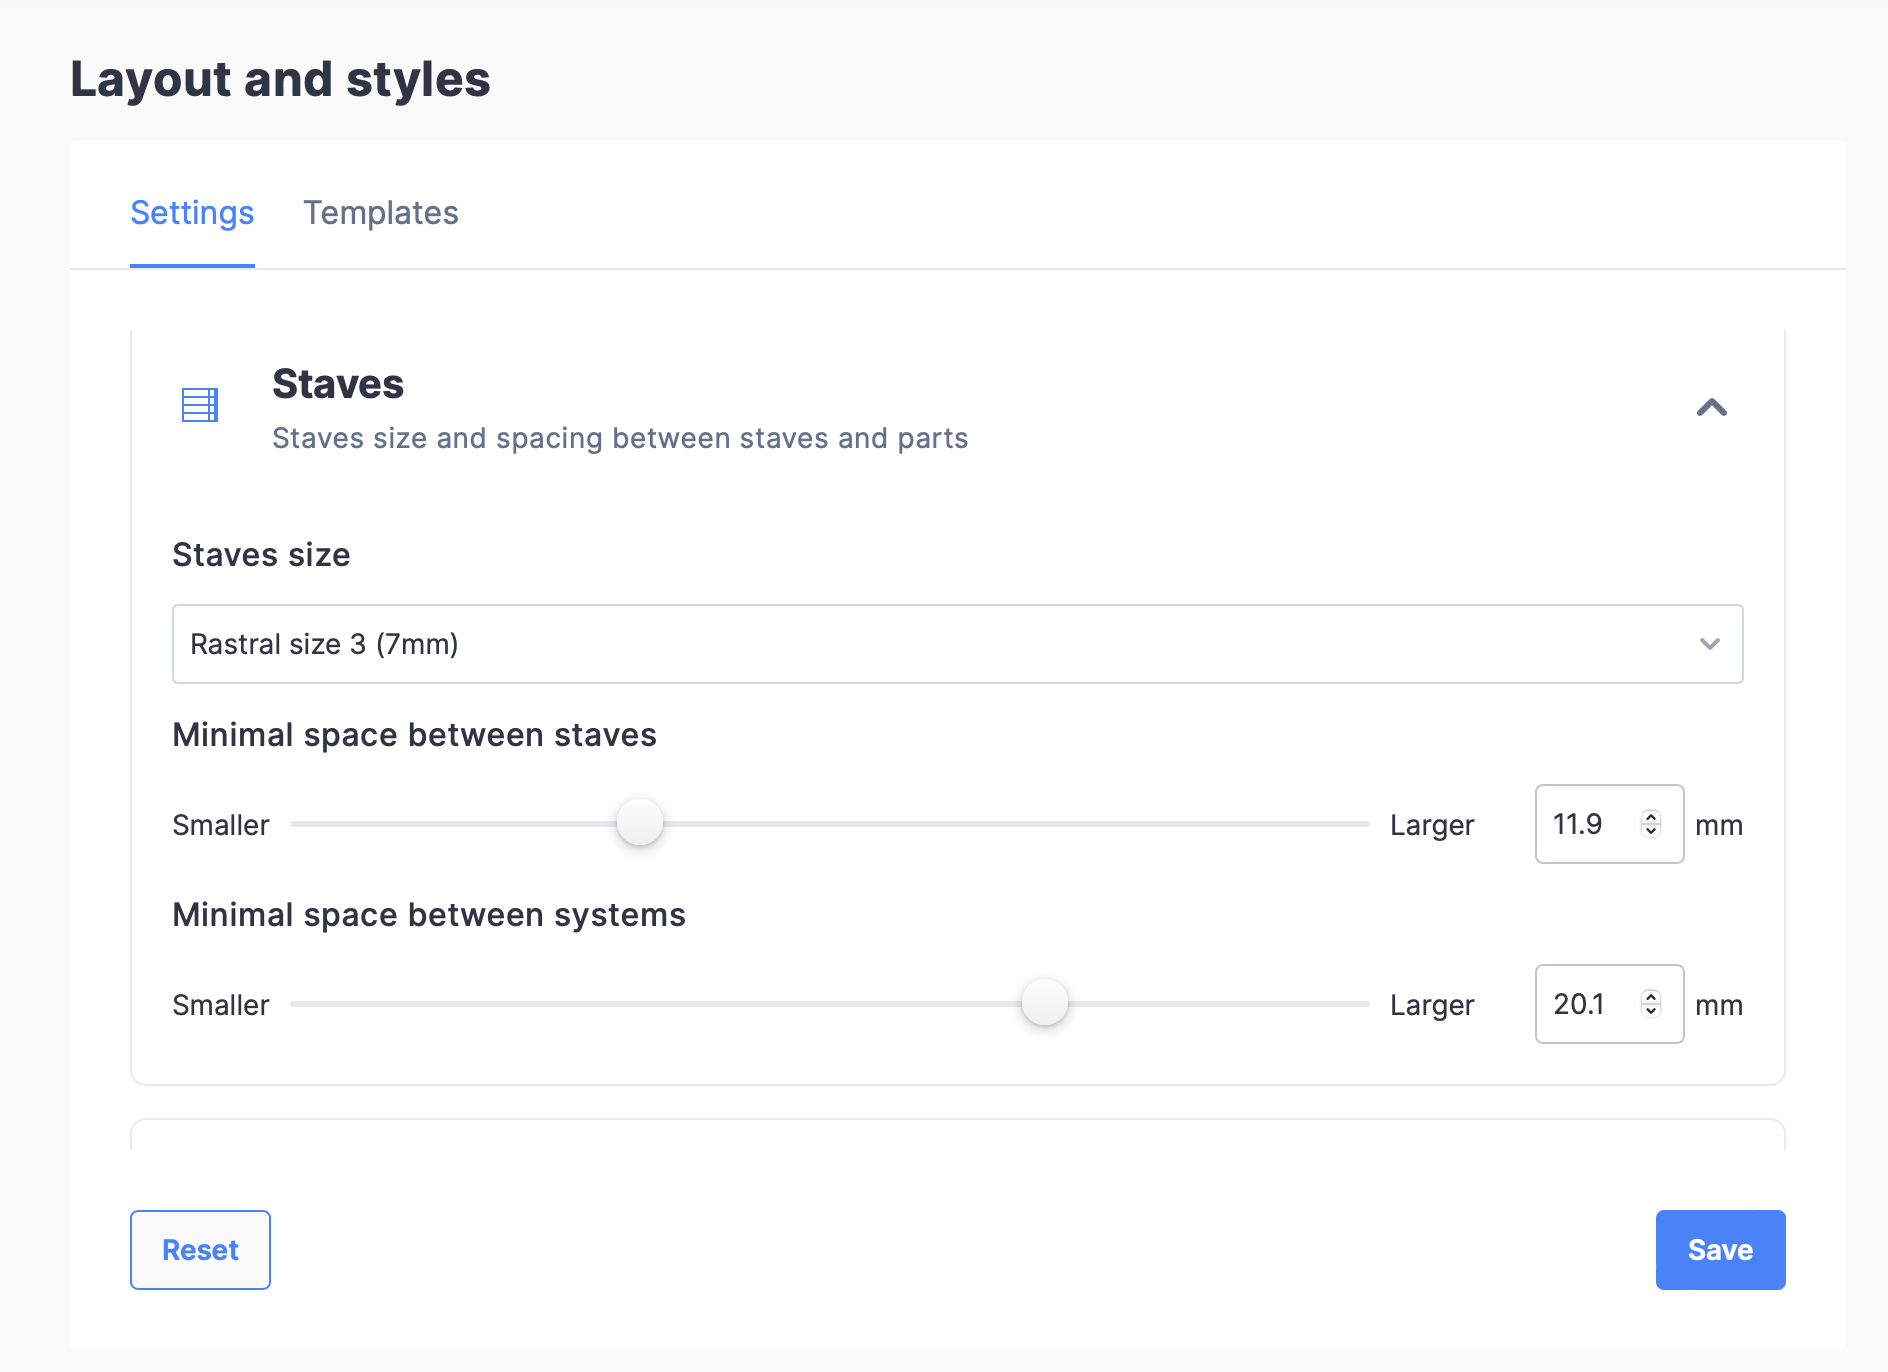
Task: Increase the systems spacing with up stepper arrow
Action: tap(1651, 996)
